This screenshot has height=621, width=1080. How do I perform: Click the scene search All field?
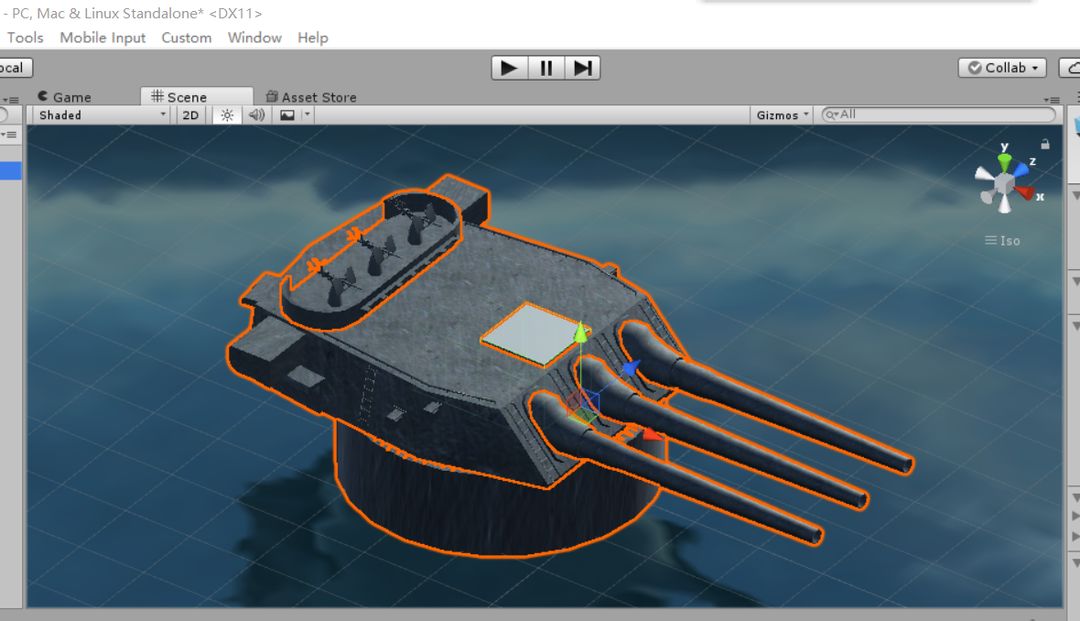coord(938,115)
